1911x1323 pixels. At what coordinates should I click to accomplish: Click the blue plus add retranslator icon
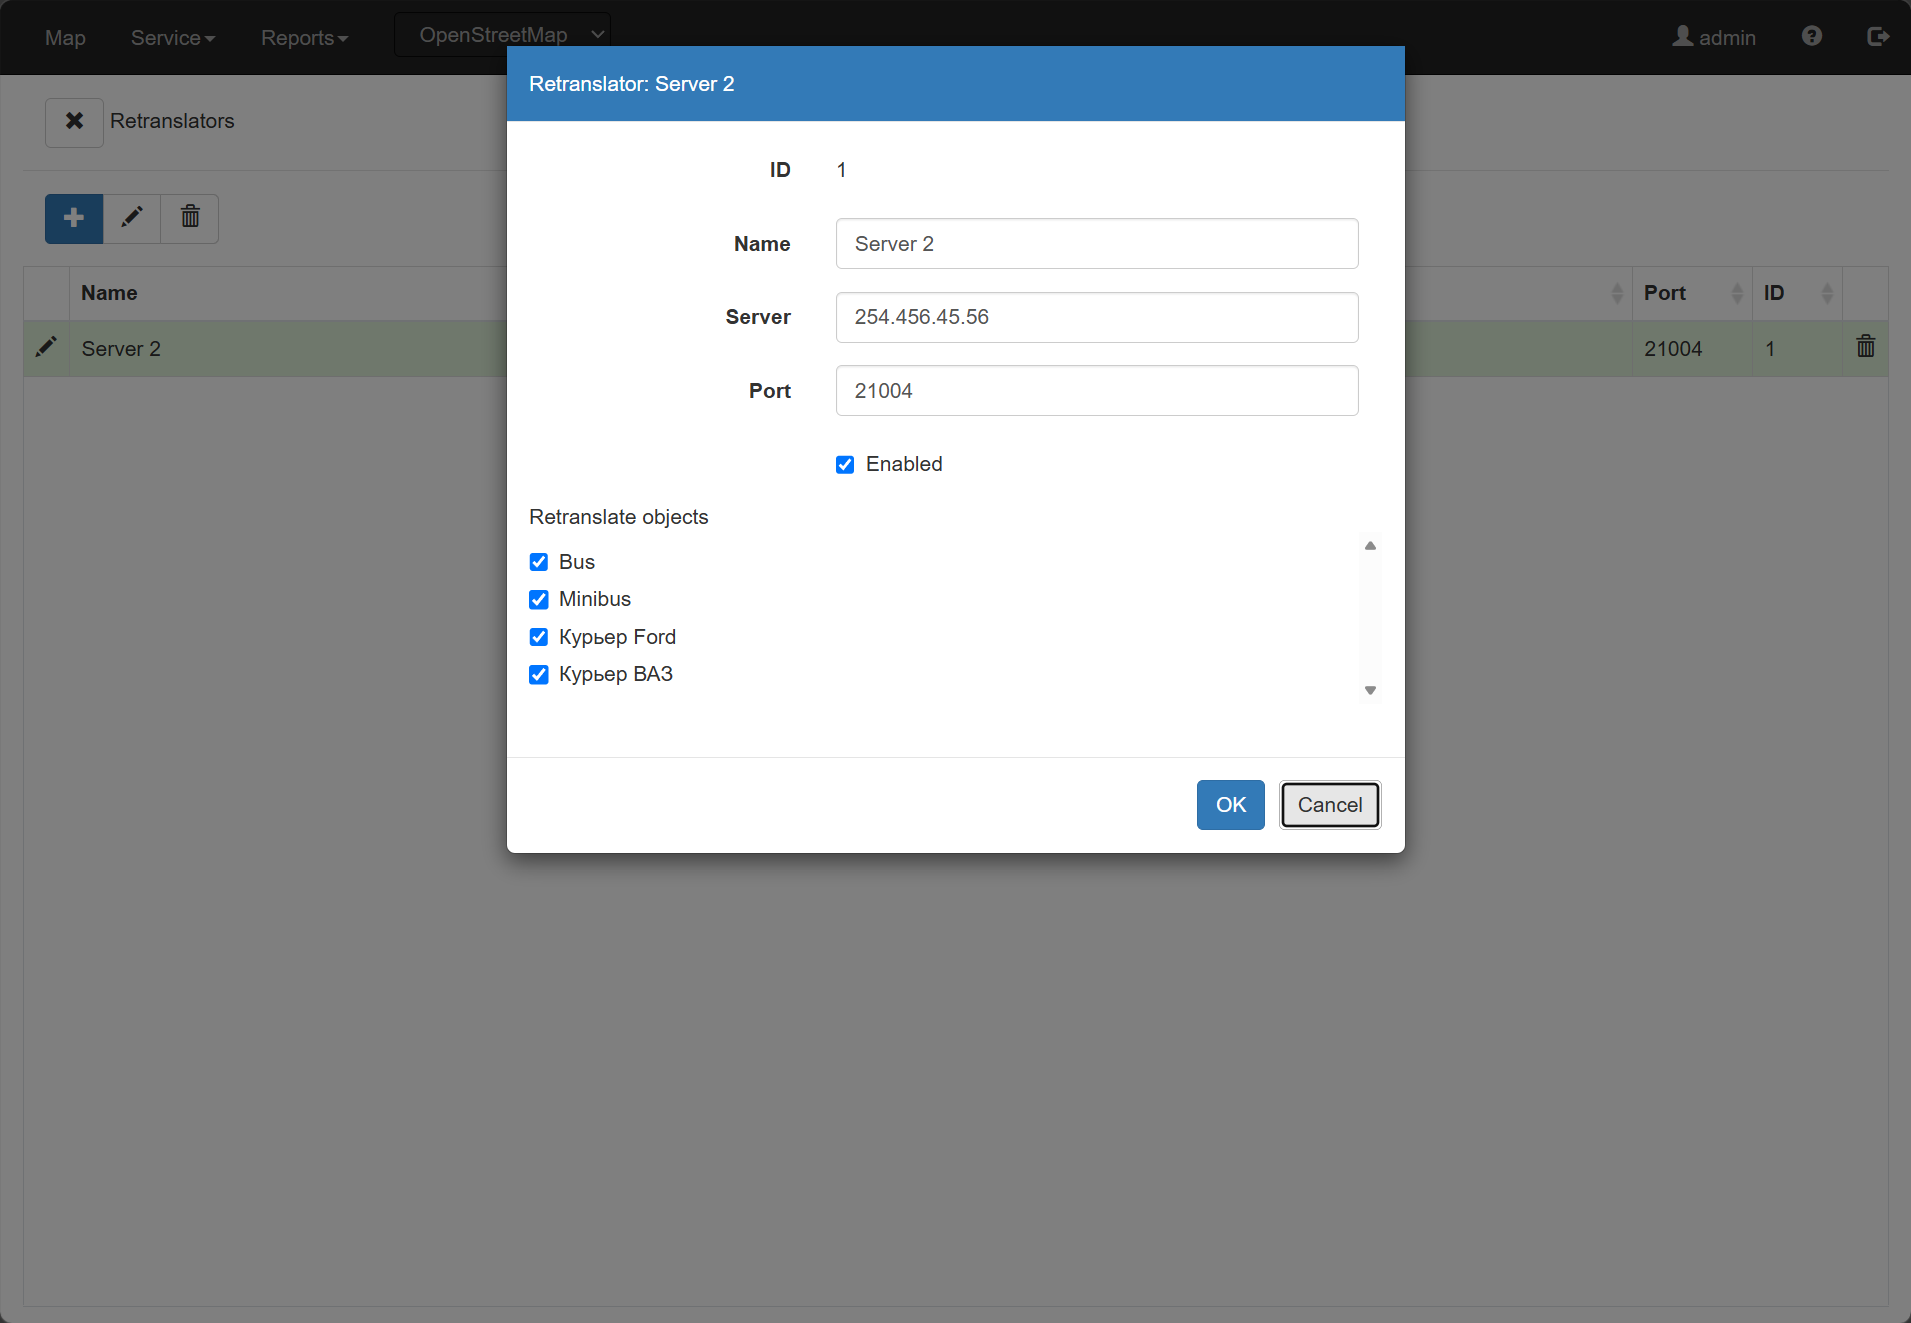click(74, 218)
